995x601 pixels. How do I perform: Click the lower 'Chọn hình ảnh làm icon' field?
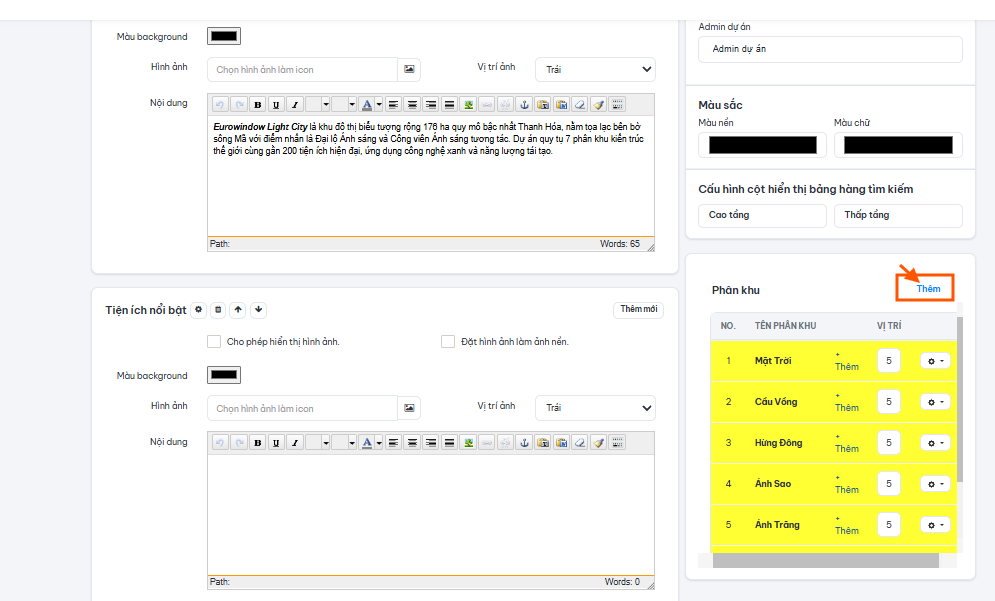point(302,408)
